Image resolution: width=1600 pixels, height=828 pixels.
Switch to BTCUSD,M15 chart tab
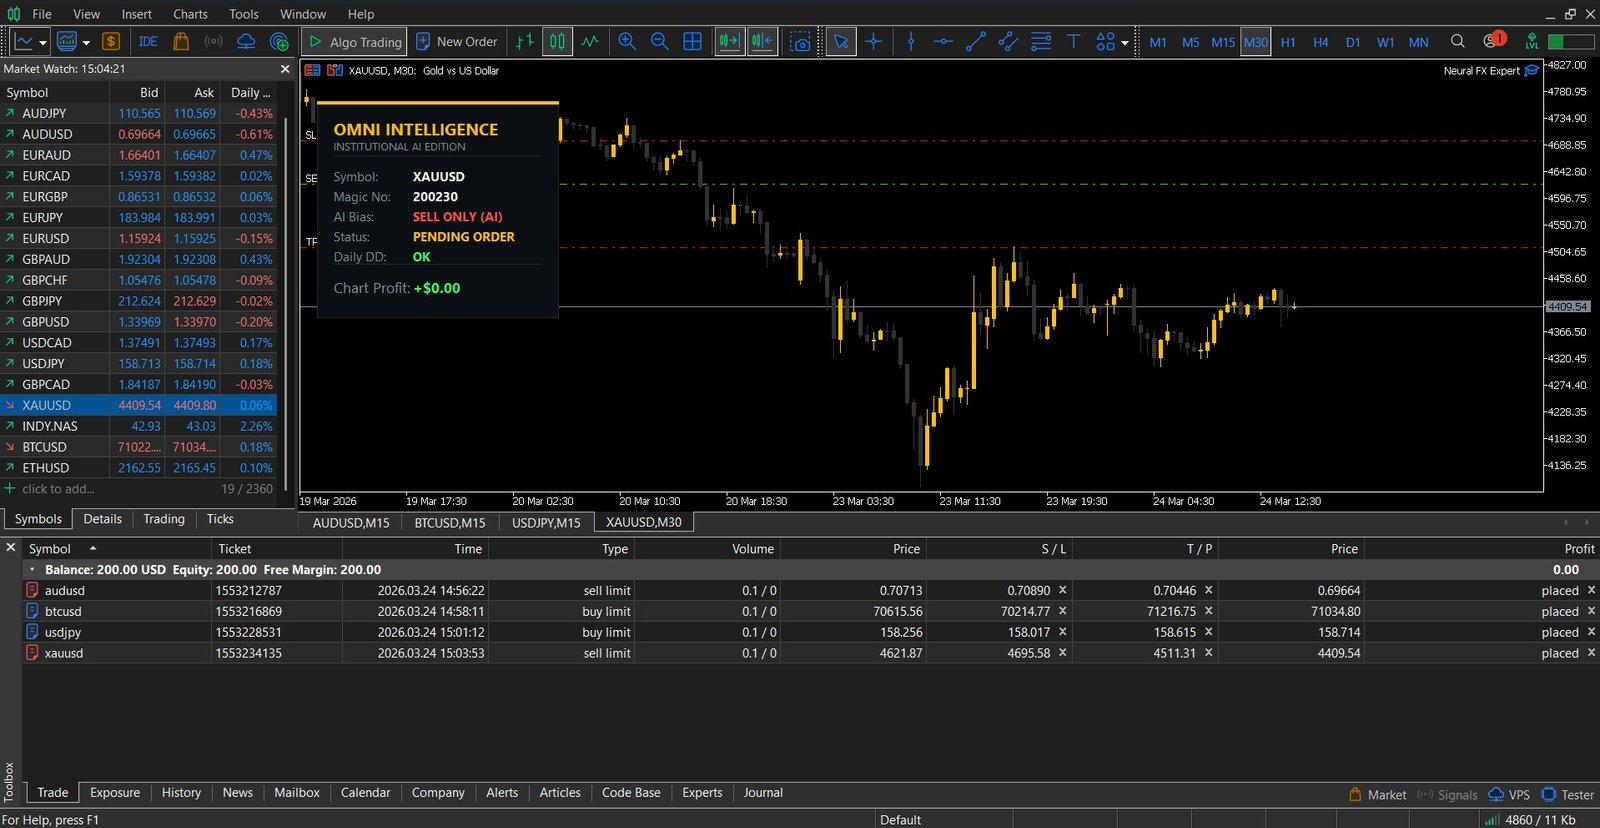pos(450,522)
